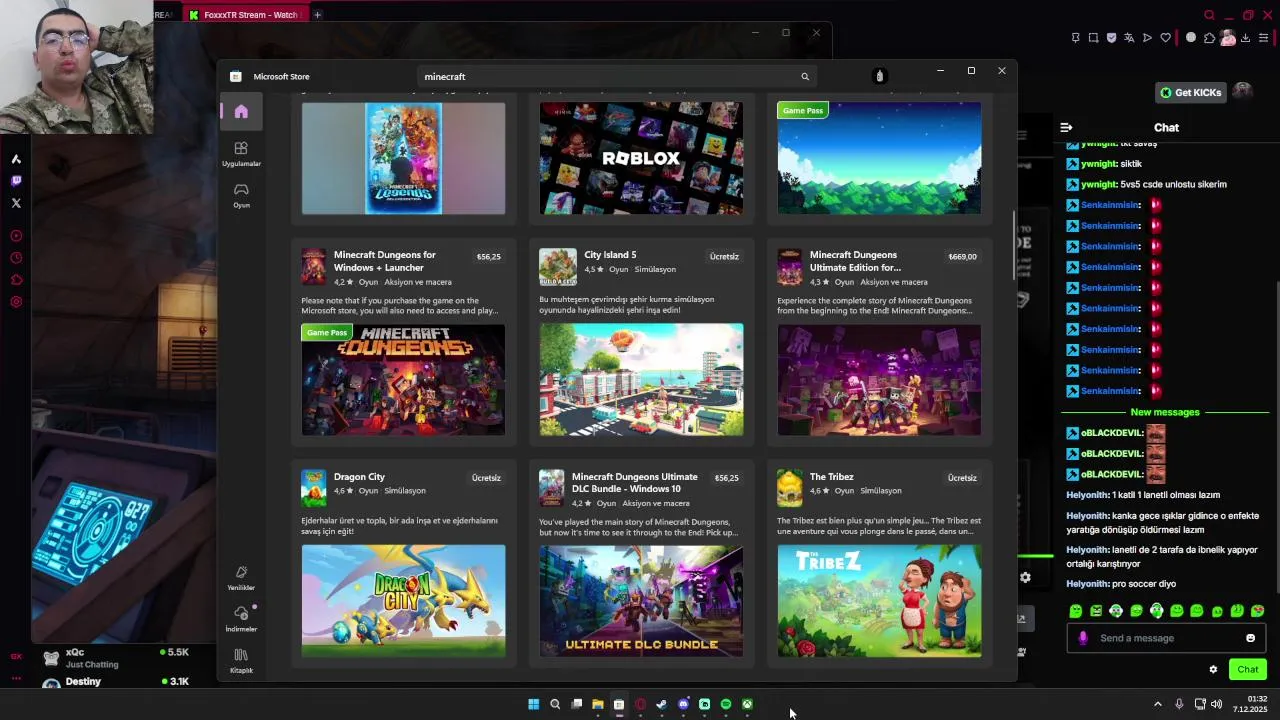The height and width of the screenshot is (720, 1280).
Task: Open taskbar Search icon
Action: point(555,704)
